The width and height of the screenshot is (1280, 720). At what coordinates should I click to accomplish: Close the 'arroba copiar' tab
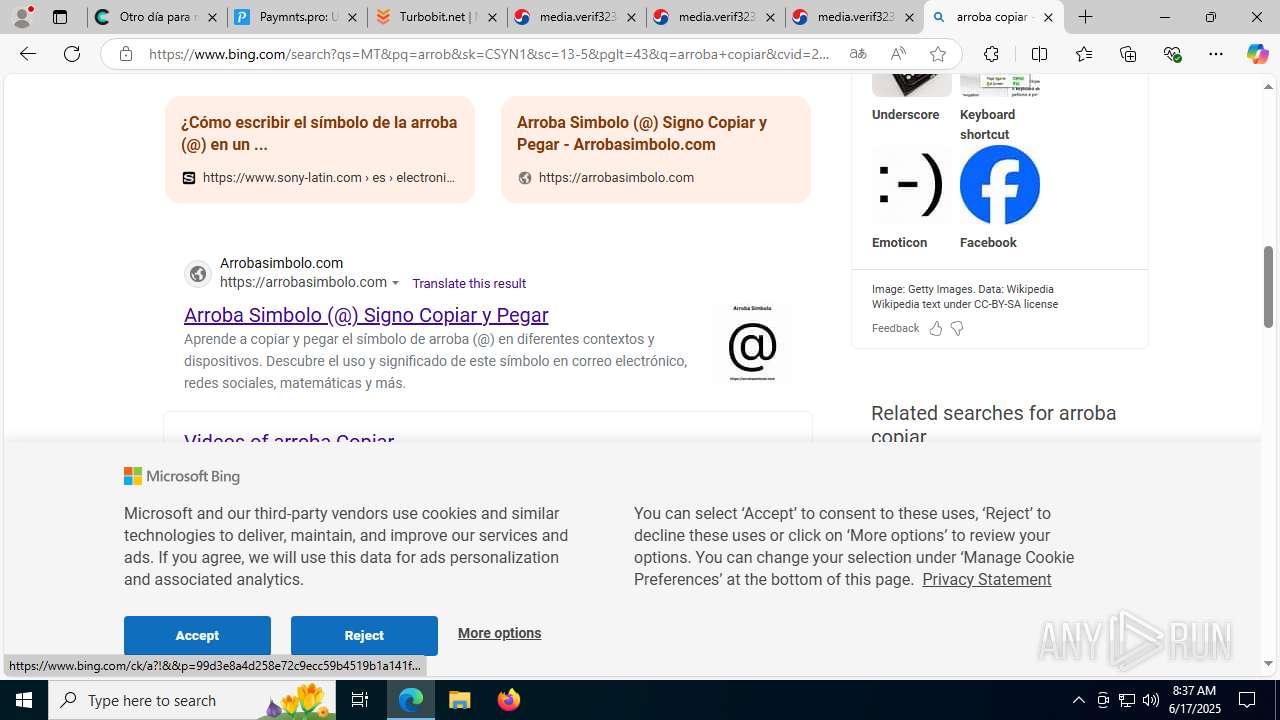[1048, 17]
